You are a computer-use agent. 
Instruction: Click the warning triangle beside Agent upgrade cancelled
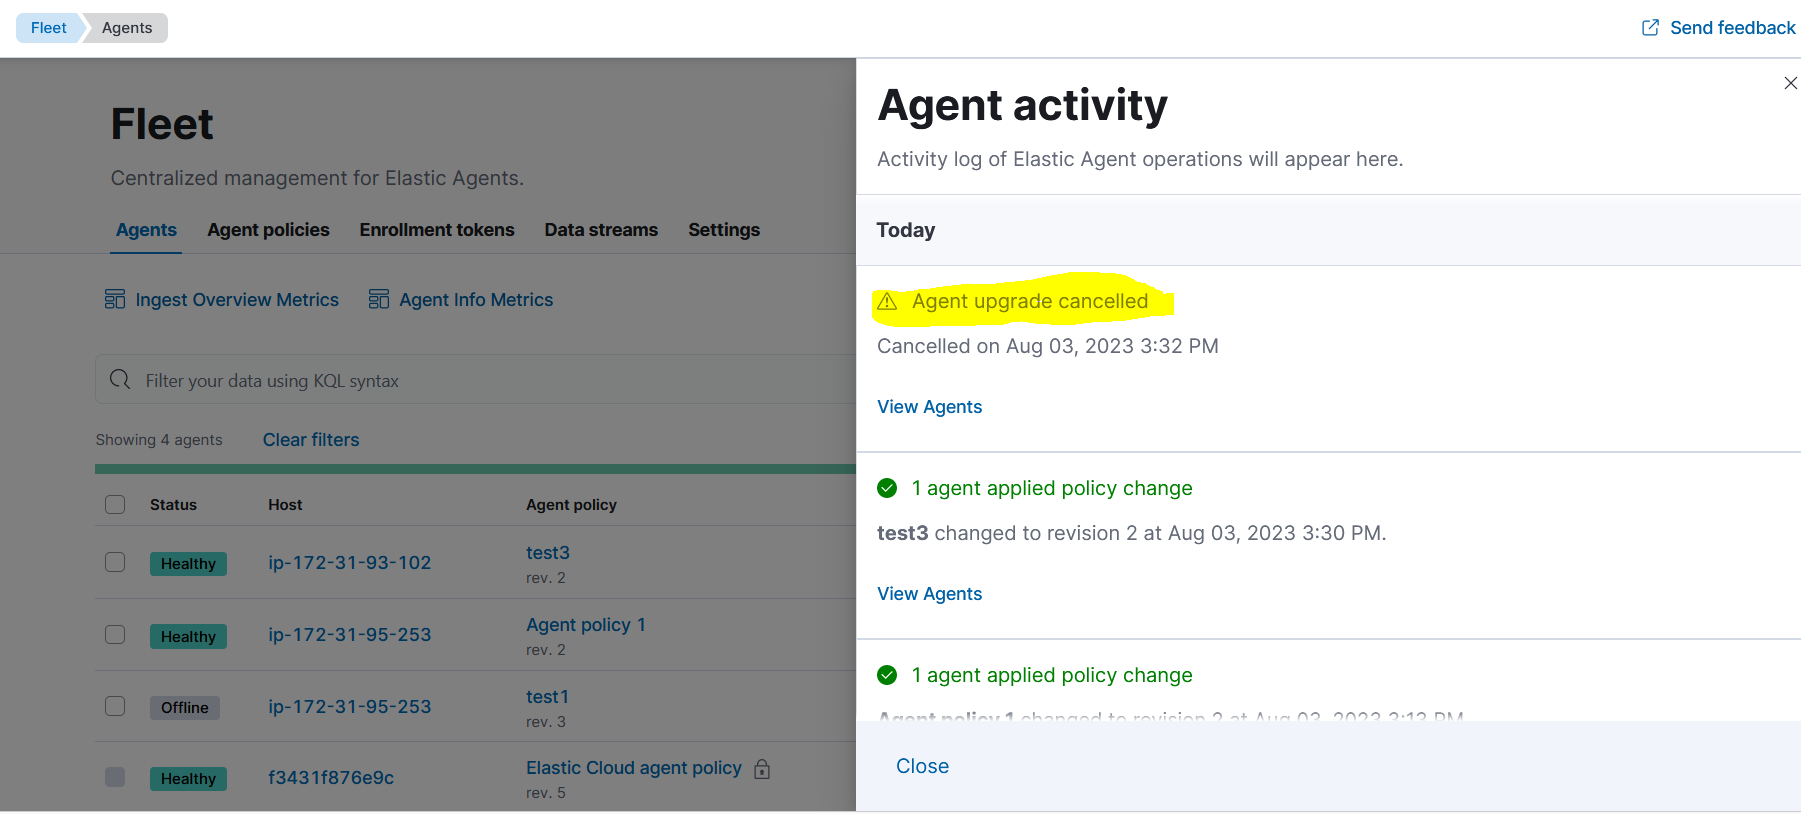(888, 301)
